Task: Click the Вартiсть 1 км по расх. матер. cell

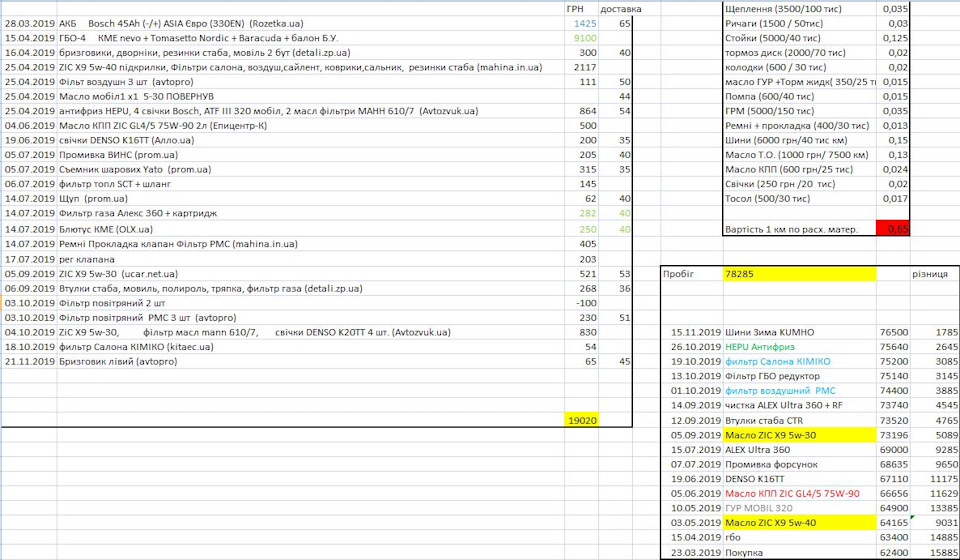Action: click(800, 229)
